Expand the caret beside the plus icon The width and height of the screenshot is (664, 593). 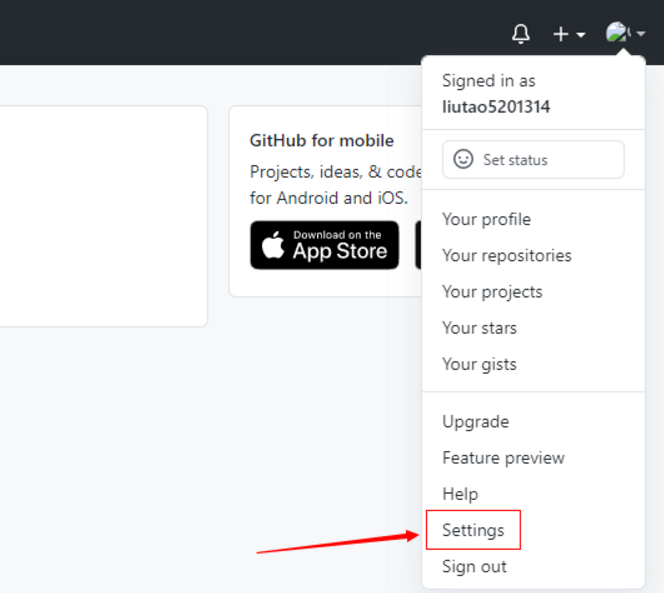click(x=581, y=35)
